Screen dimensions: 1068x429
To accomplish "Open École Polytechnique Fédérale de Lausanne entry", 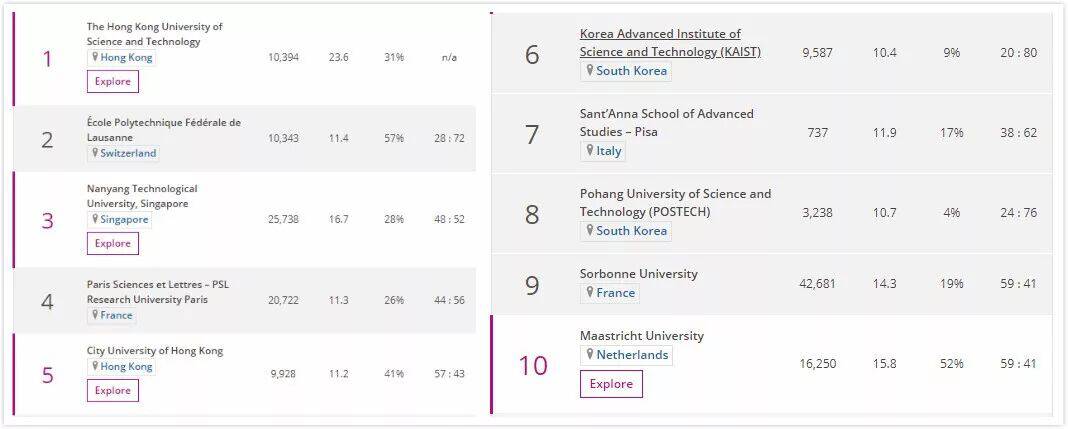I will coord(163,130).
